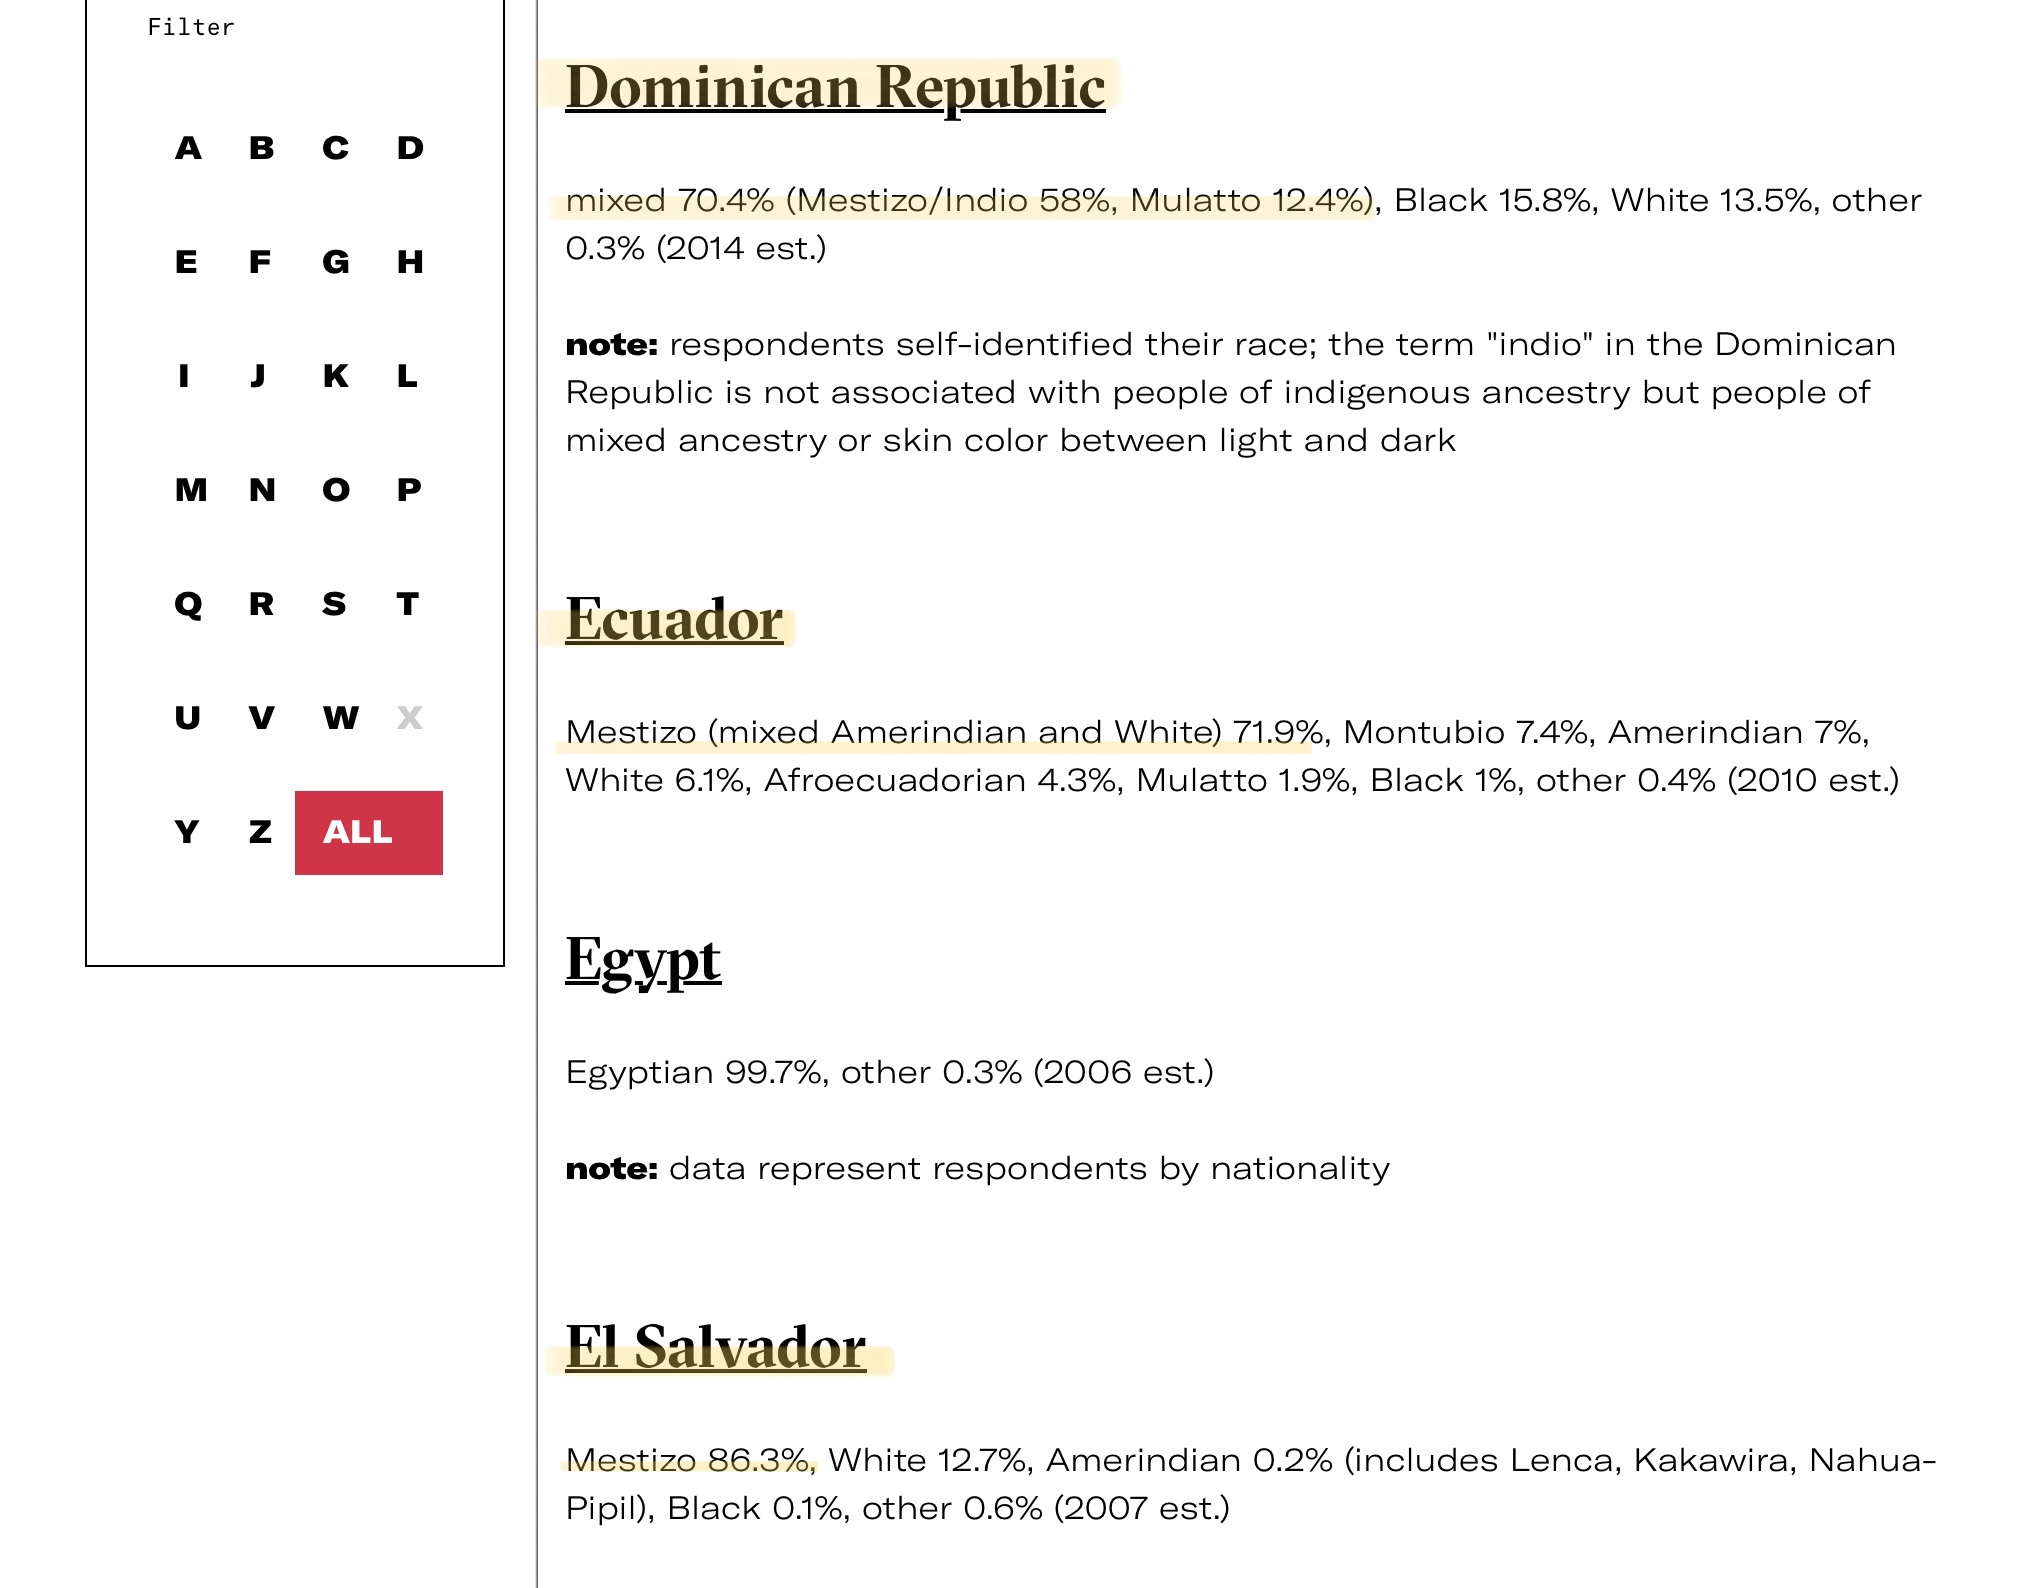Screen dimensions: 2025x1588
Task: Filter countries by letter D
Action: (x=410, y=149)
